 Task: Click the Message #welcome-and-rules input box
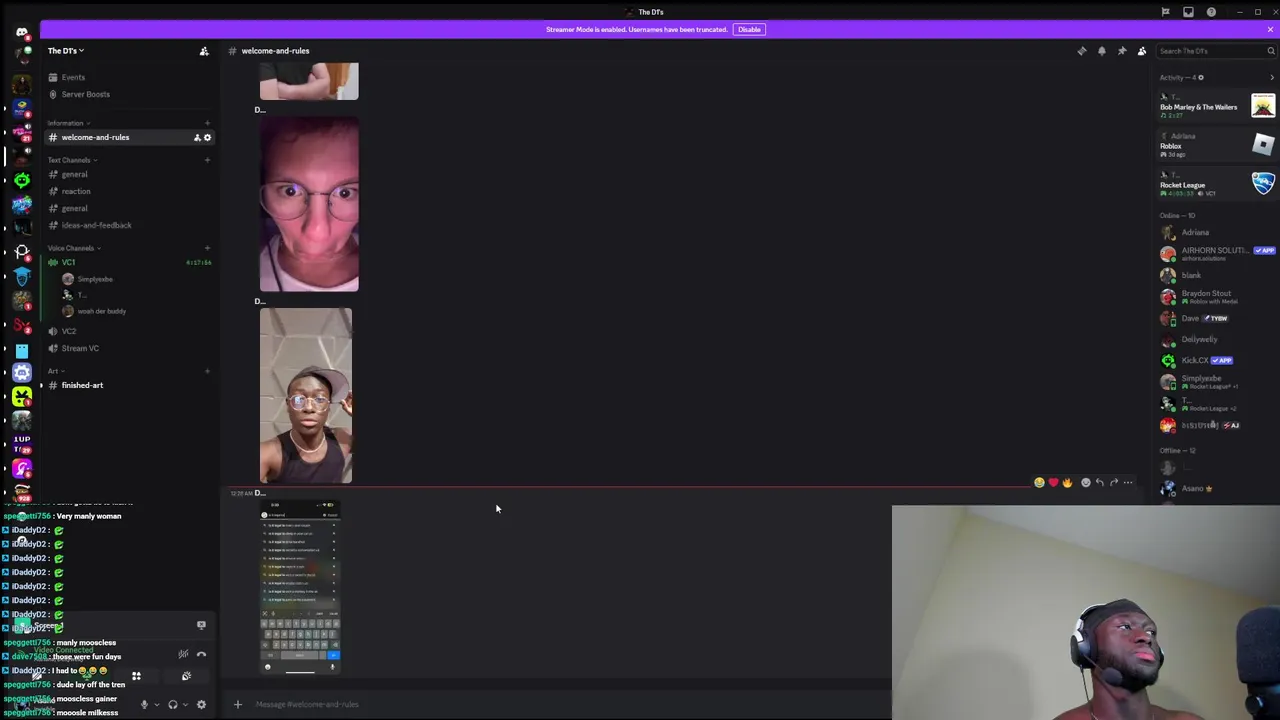(x=560, y=704)
